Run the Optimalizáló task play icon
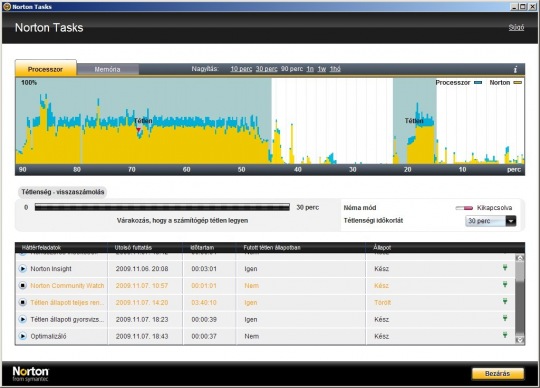 23,336
